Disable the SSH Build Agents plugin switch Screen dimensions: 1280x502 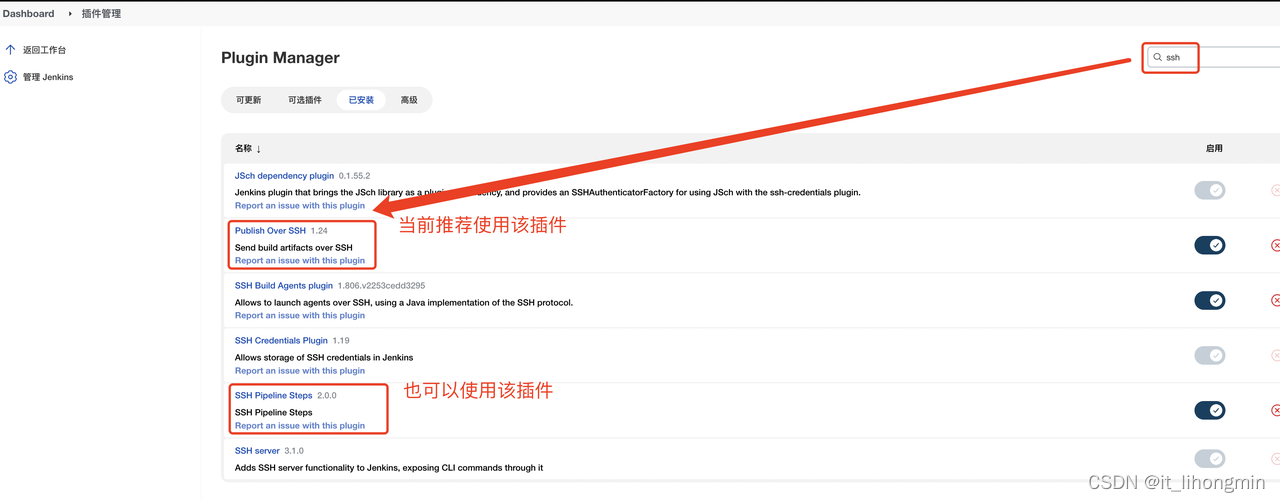click(1209, 300)
